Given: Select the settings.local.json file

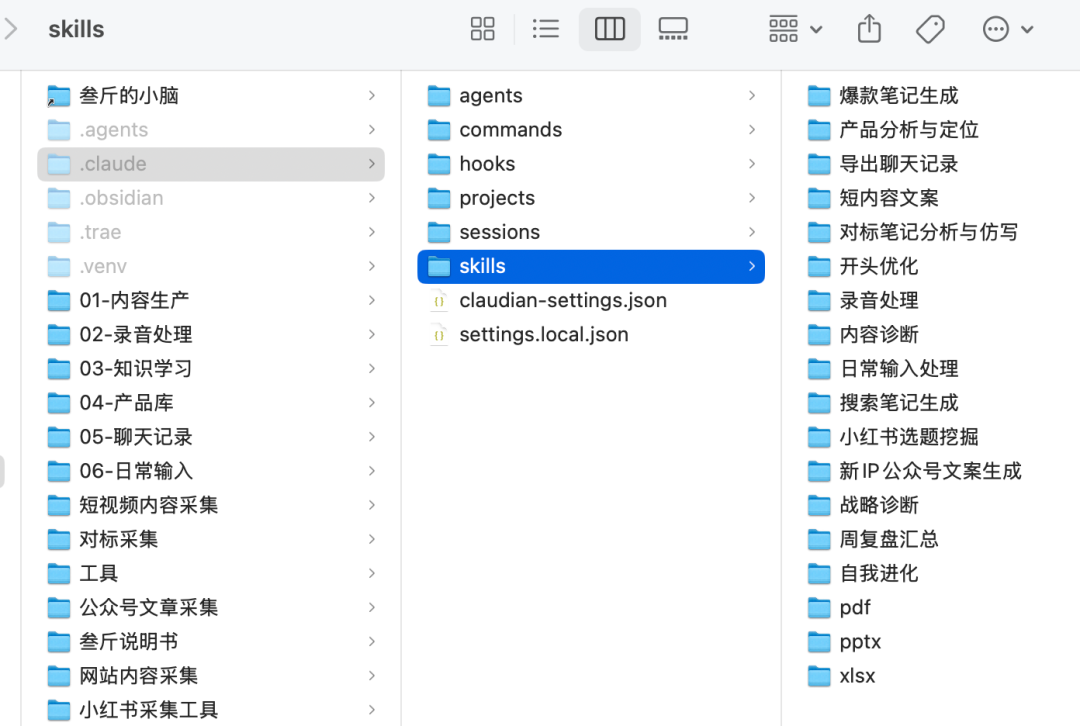Looking at the screenshot, I should coord(543,334).
